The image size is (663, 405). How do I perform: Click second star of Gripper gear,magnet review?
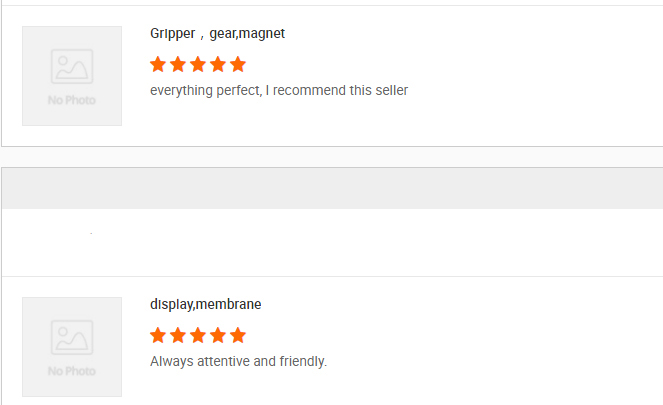178,65
